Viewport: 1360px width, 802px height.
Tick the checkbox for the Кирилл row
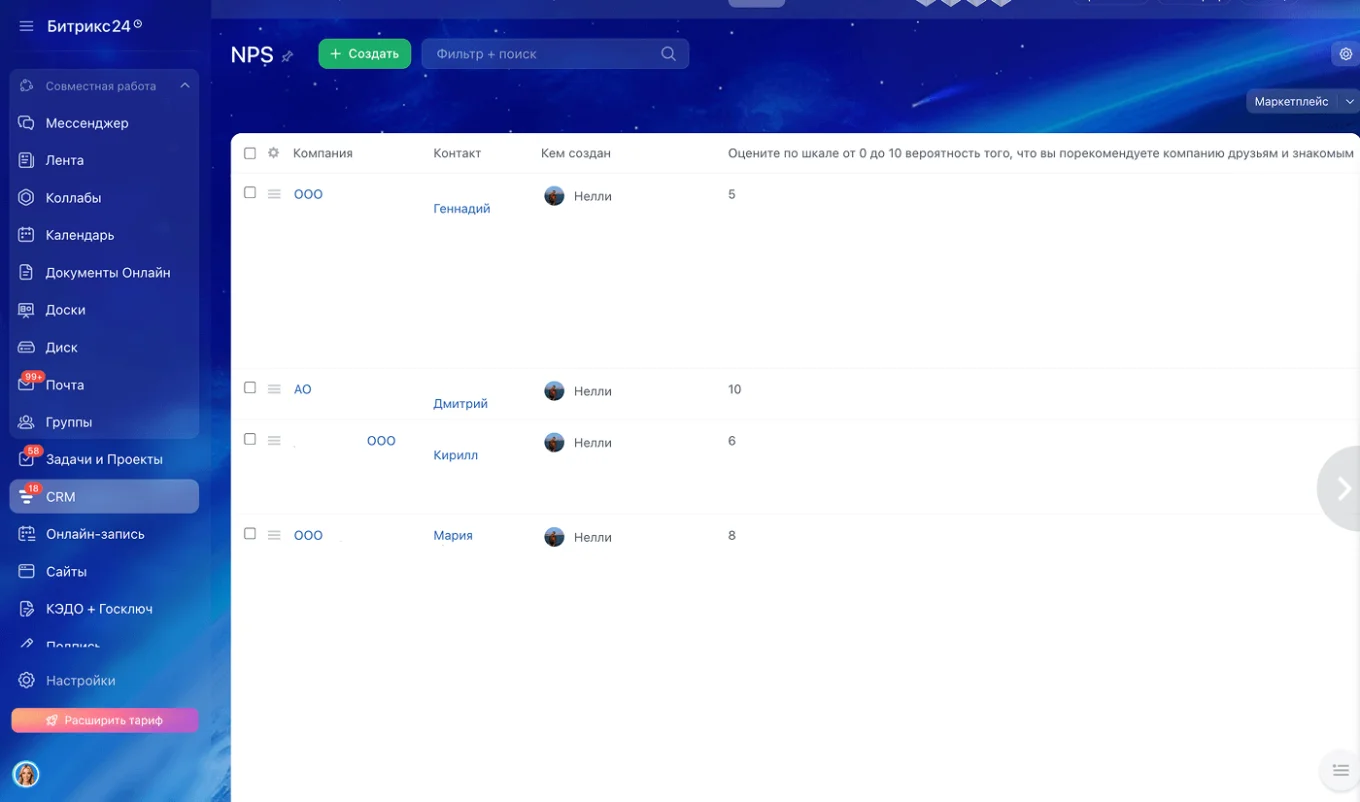(250, 439)
